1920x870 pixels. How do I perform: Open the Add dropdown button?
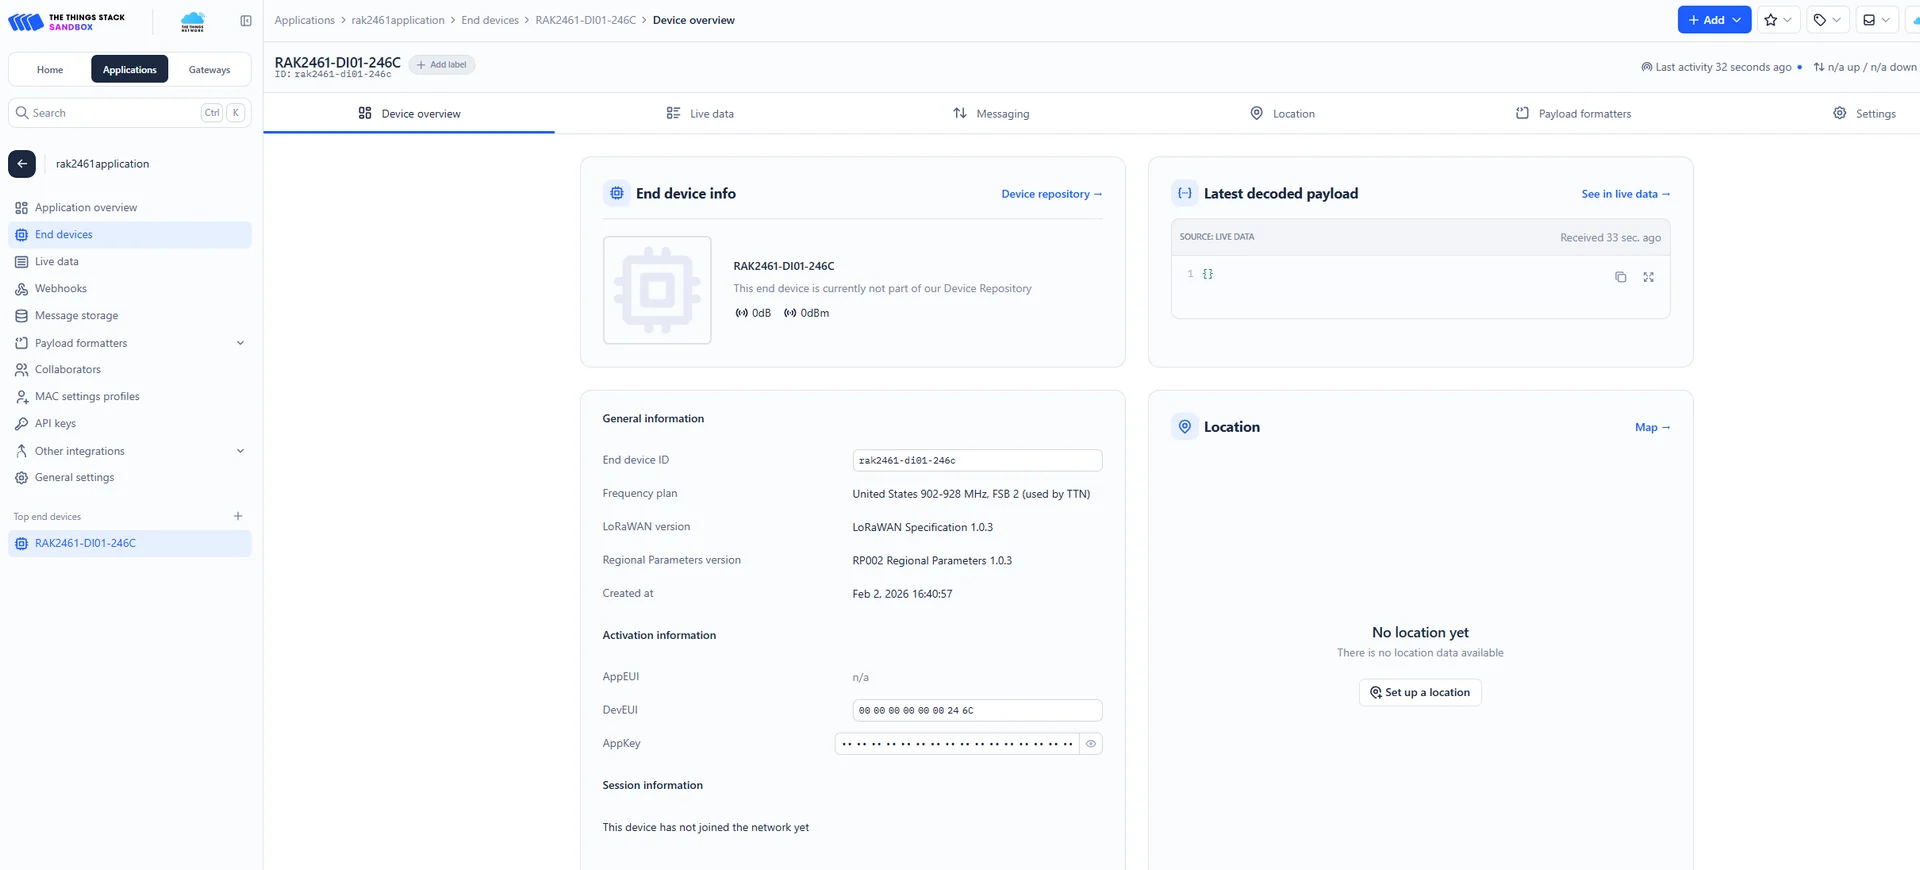[x=1714, y=20]
